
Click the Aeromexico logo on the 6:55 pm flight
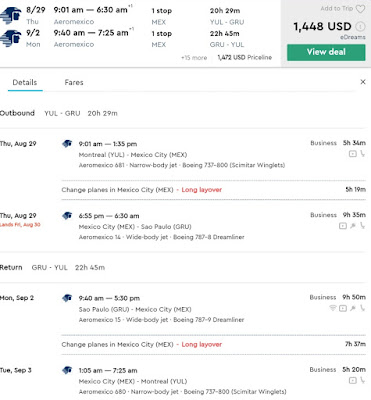click(x=67, y=216)
